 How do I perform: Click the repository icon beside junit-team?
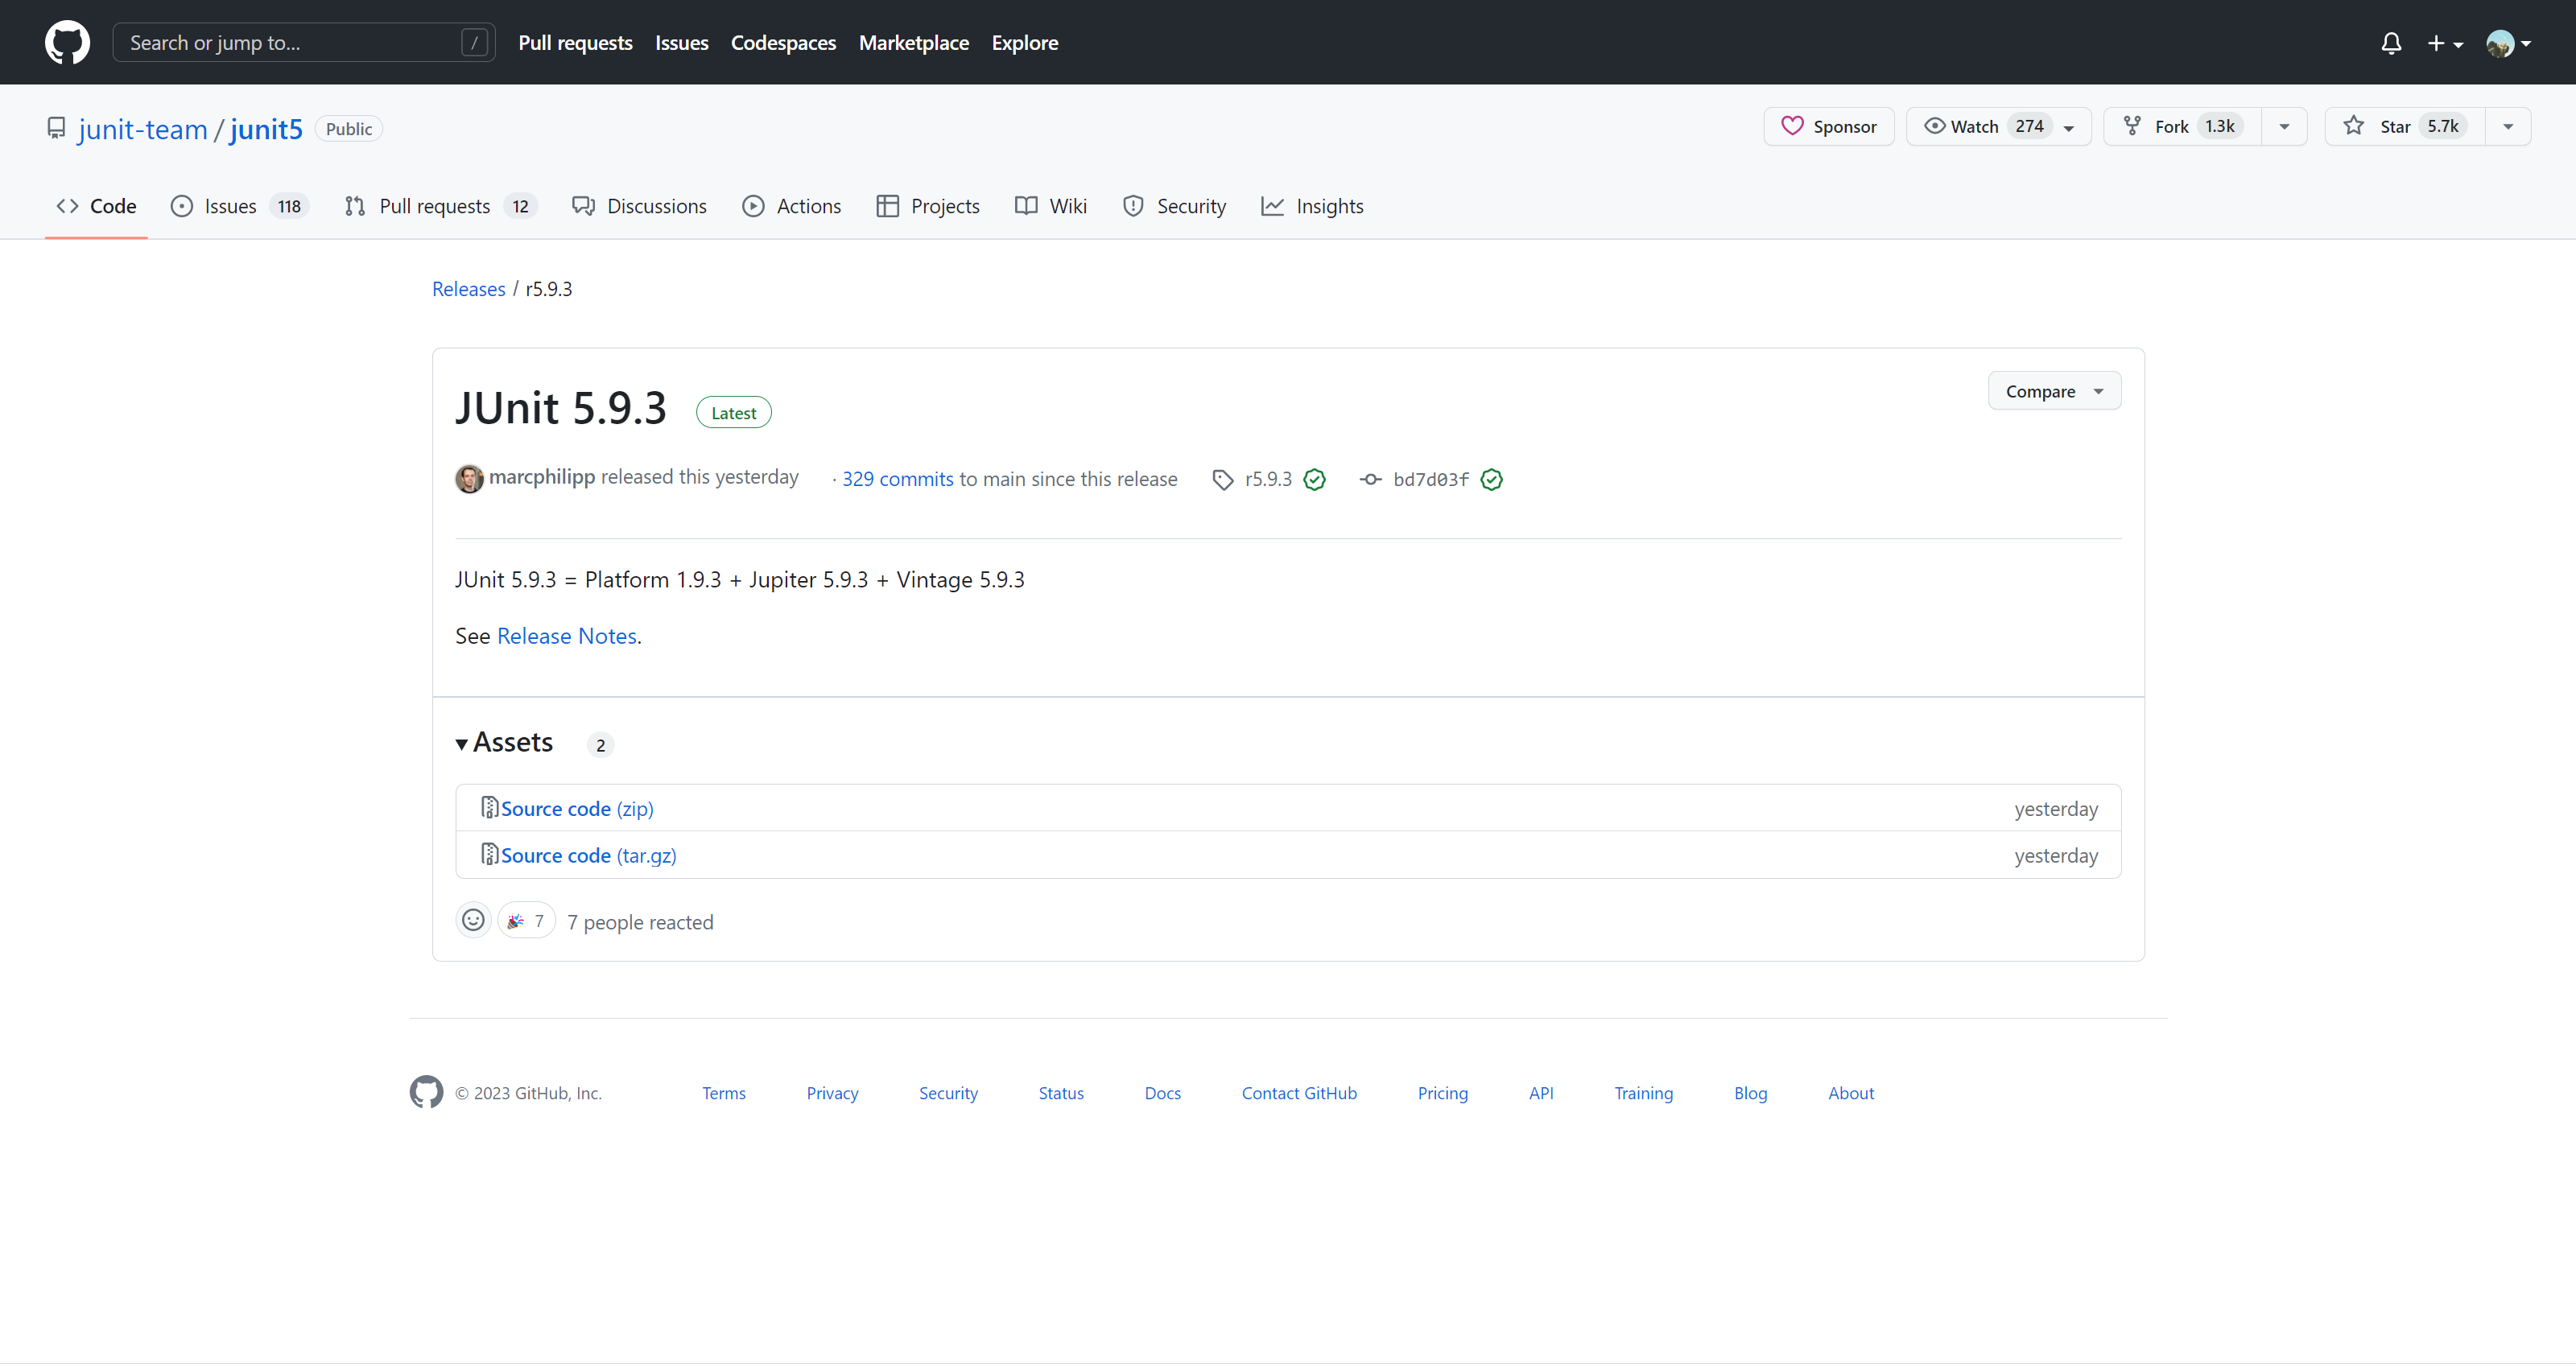pyautogui.click(x=56, y=128)
